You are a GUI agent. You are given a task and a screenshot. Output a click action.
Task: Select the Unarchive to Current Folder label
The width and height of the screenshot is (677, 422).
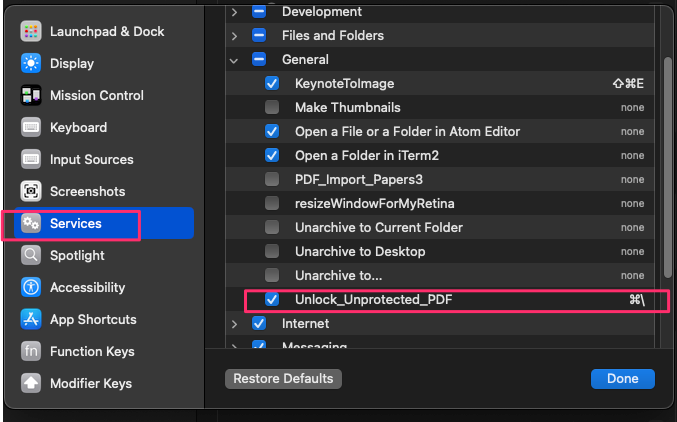tap(379, 227)
